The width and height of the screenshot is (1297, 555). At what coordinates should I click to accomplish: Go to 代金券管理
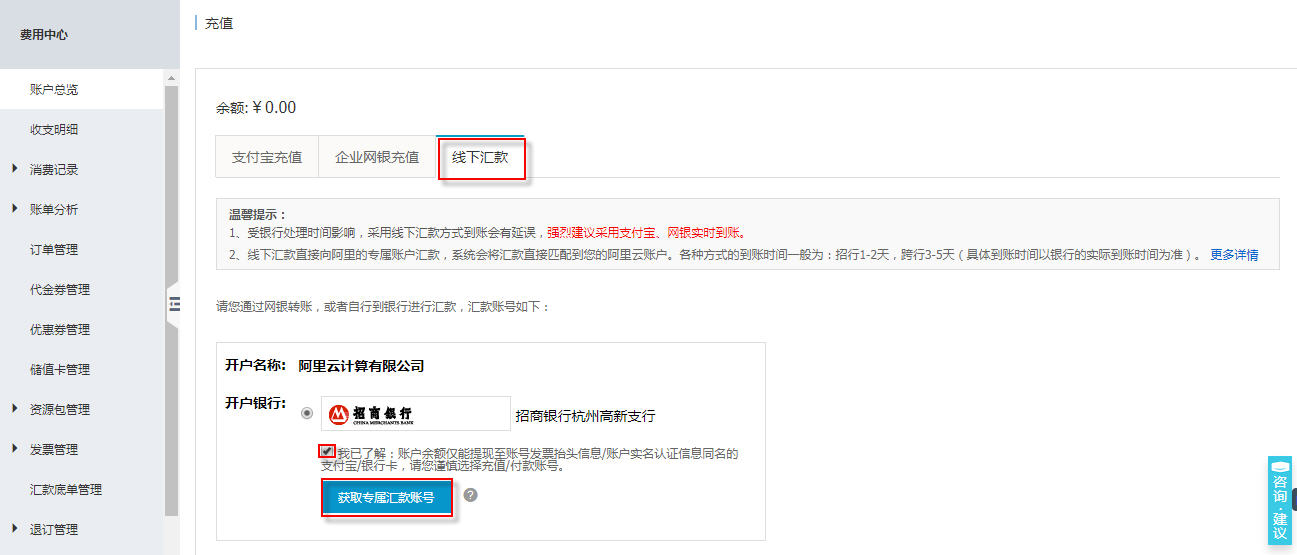(x=60, y=289)
